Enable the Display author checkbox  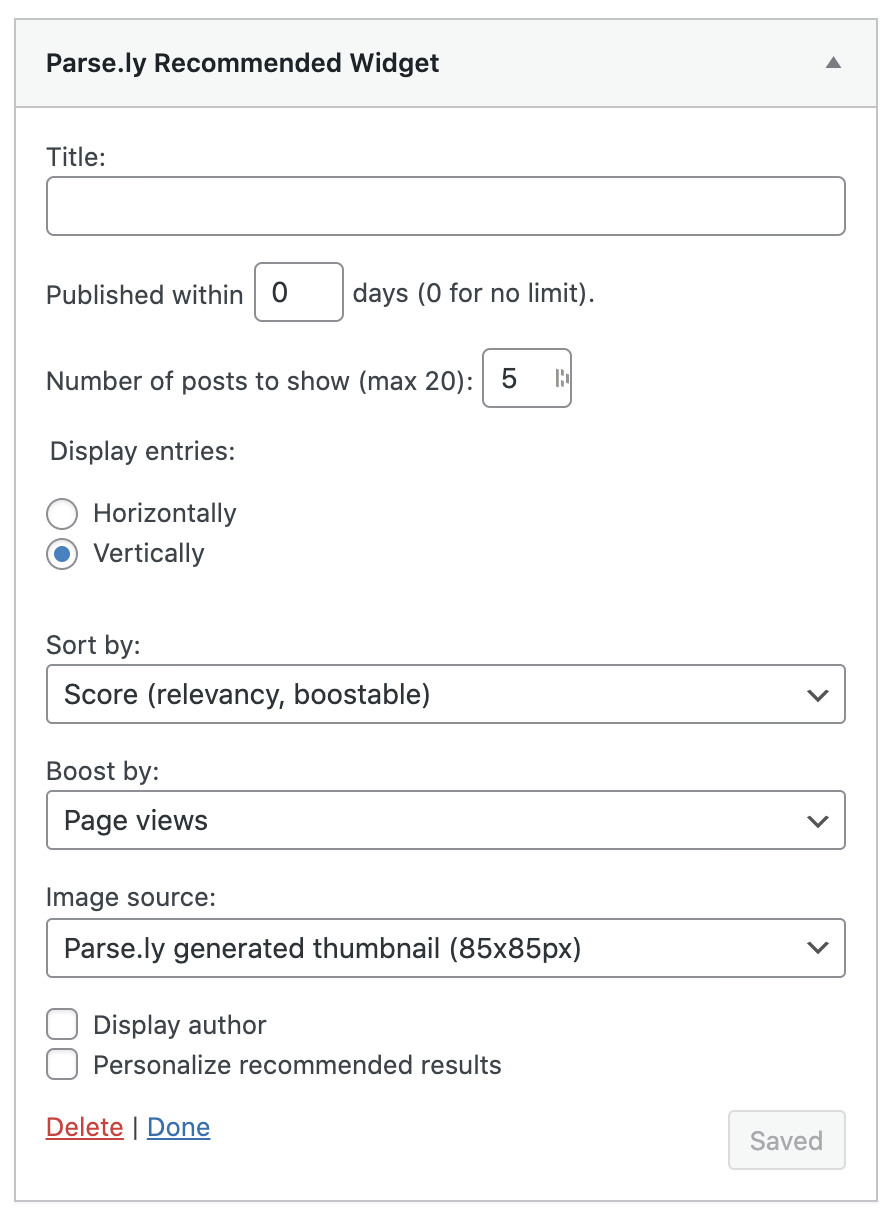click(x=62, y=1025)
